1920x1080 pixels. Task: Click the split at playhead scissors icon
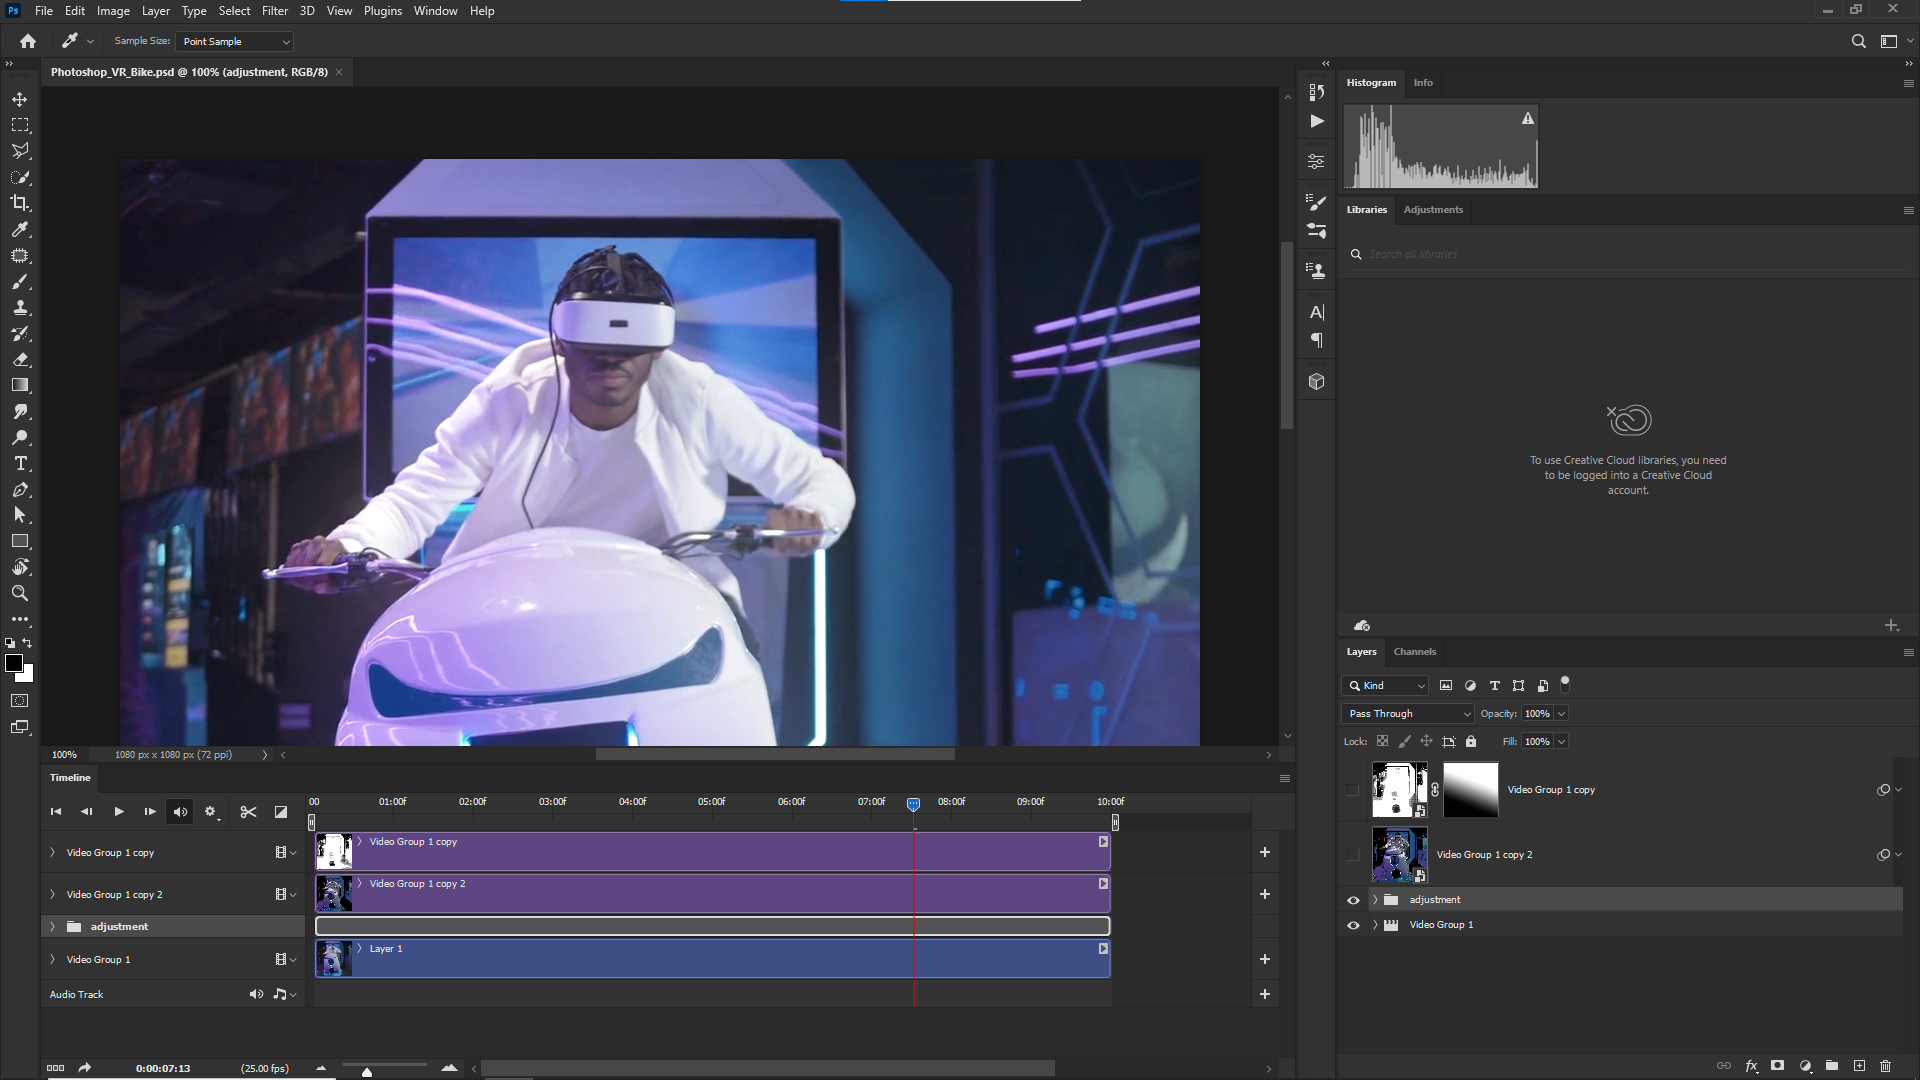pyautogui.click(x=248, y=812)
